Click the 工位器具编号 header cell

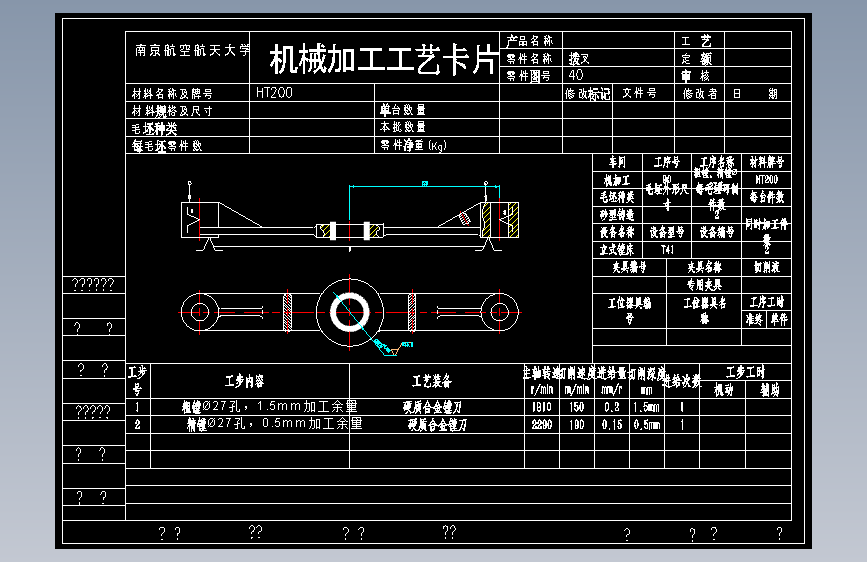(x=629, y=310)
